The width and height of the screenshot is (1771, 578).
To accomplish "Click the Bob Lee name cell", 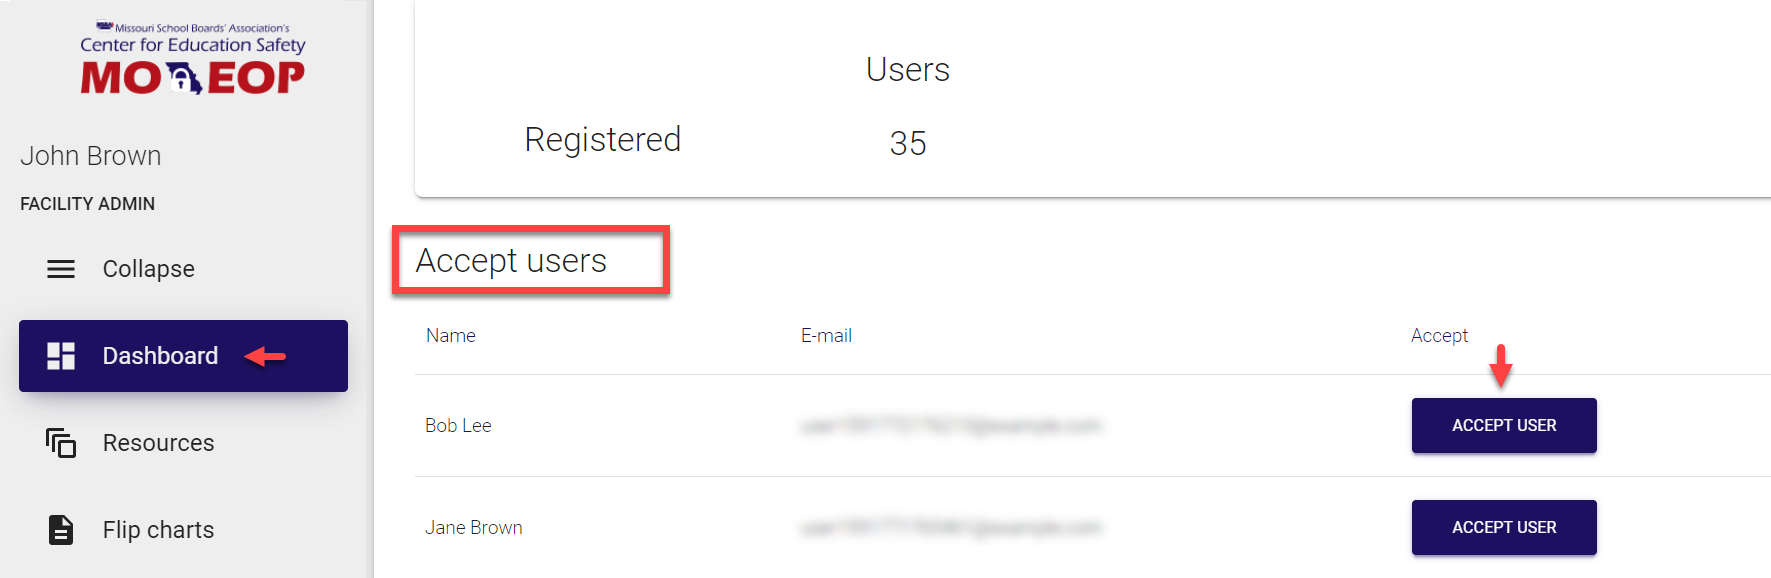I will point(458,426).
